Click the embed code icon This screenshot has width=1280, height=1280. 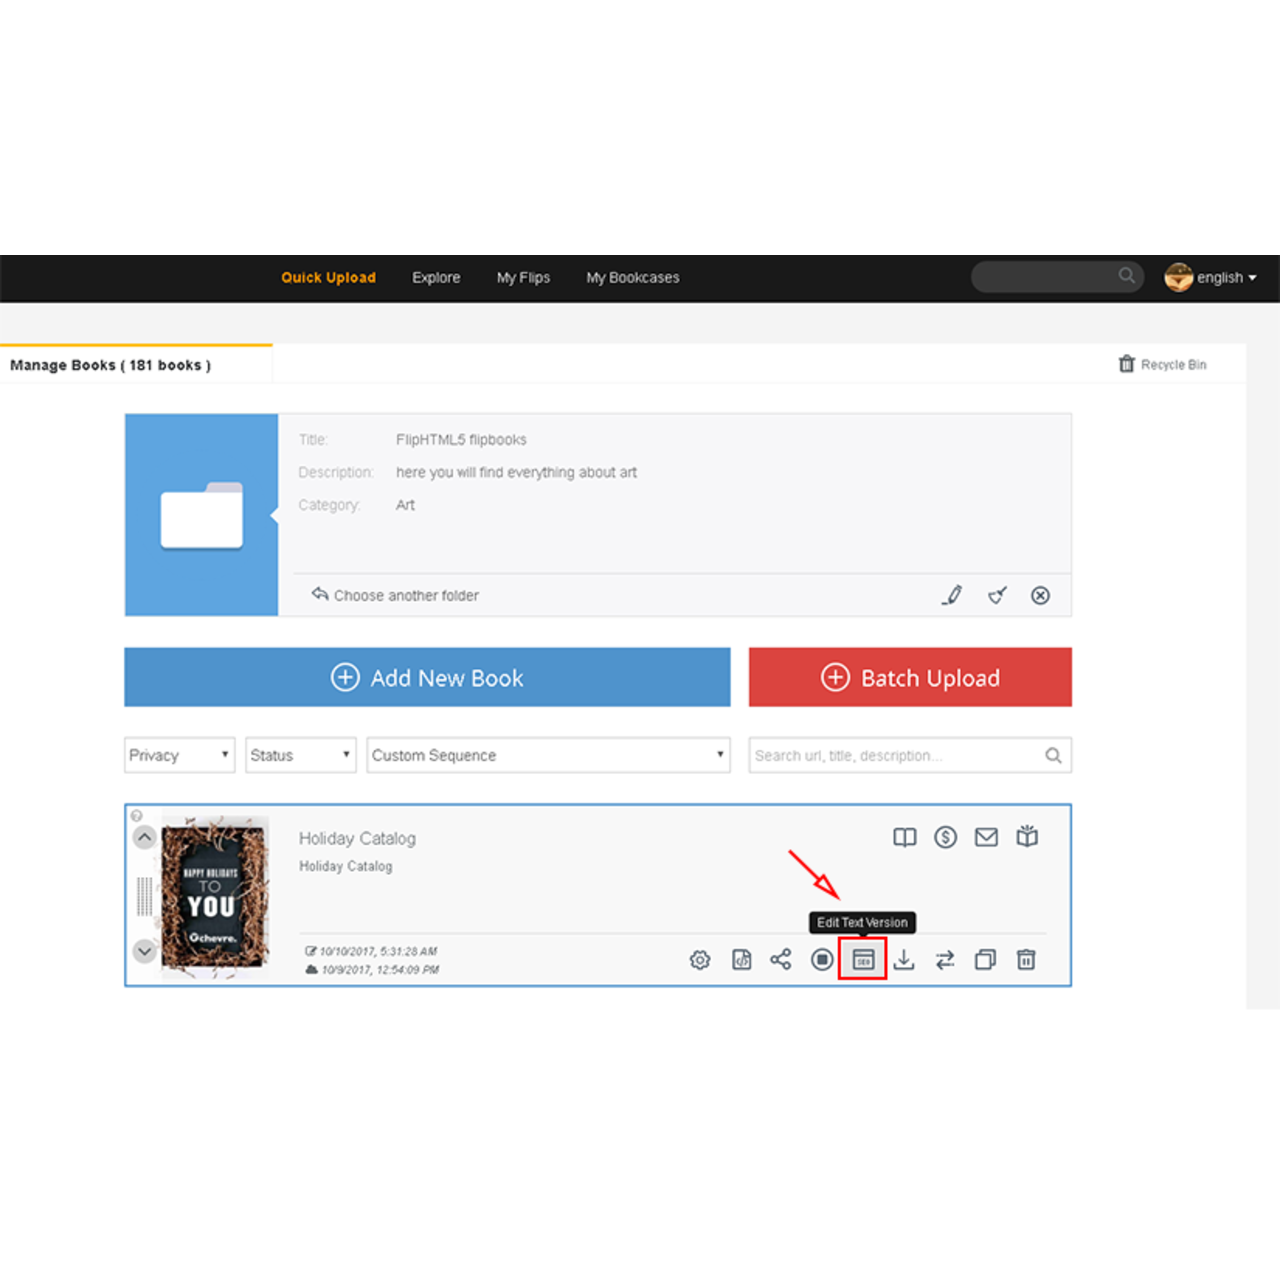[x=741, y=960]
